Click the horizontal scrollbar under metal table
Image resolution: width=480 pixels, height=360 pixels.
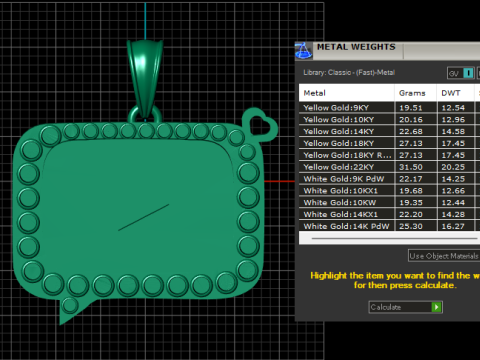click(394, 238)
